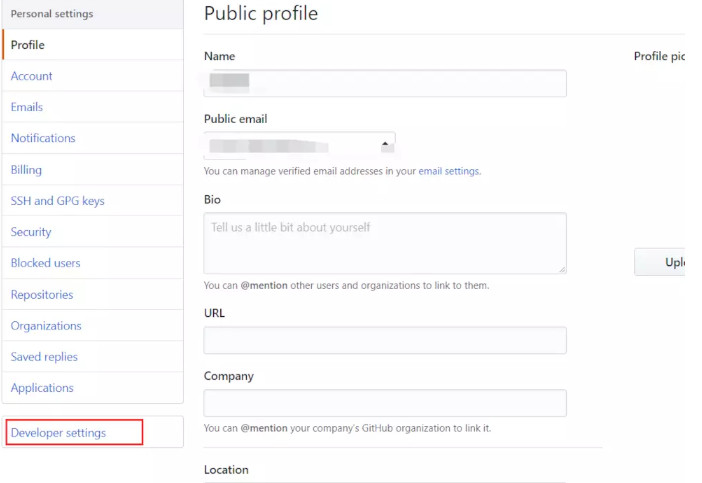Select Applications in the settings sidebar
Image resolution: width=702 pixels, height=483 pixels.
[42, 388]
